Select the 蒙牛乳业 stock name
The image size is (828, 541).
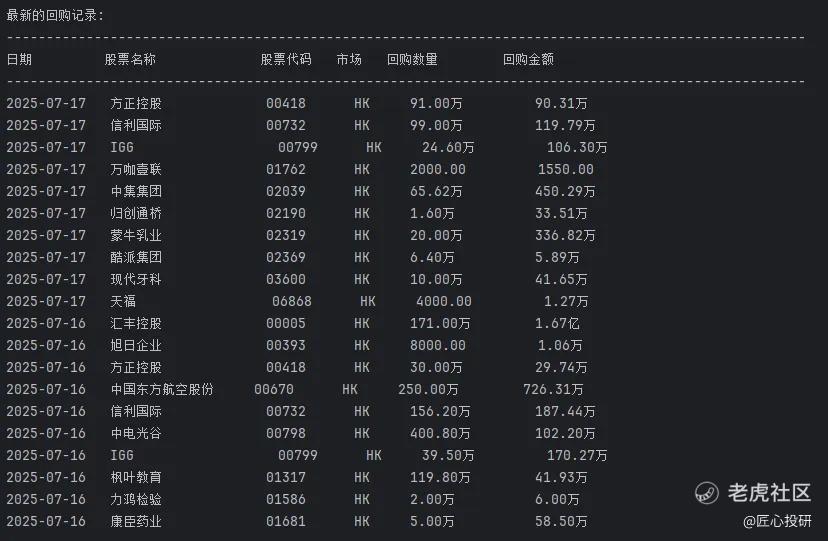136,235
